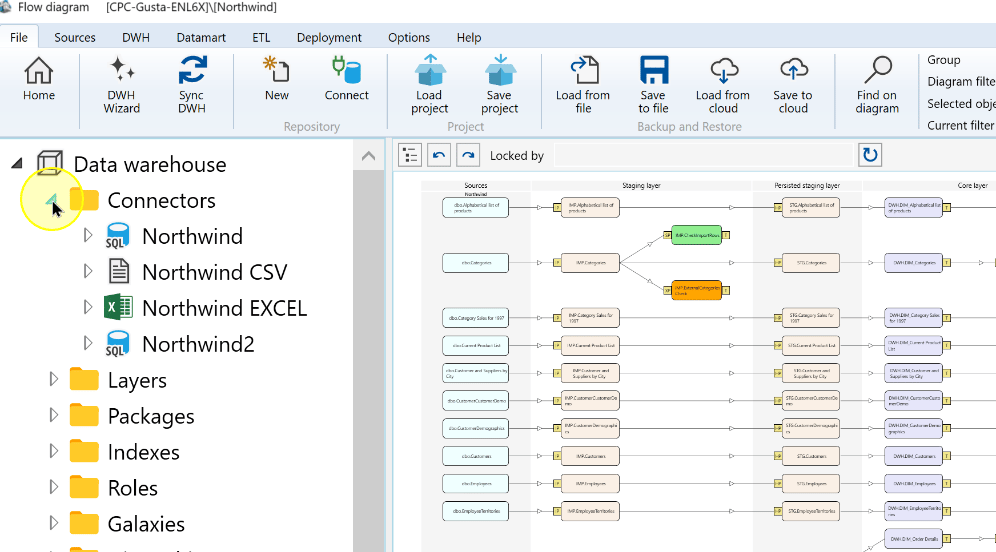Click the Current filter option
The height and width of the screenshot is (552, 996).
pos(961,125)
